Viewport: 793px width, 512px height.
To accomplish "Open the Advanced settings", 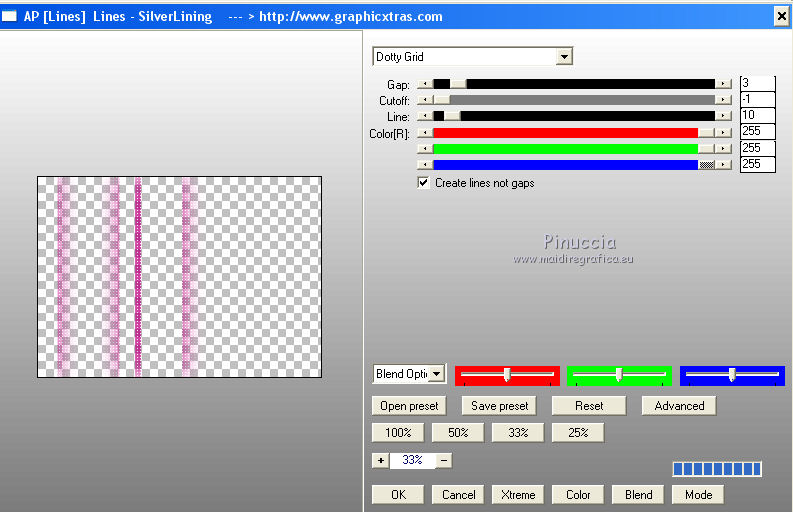I will pyautogui.click(x=679, y=406).
